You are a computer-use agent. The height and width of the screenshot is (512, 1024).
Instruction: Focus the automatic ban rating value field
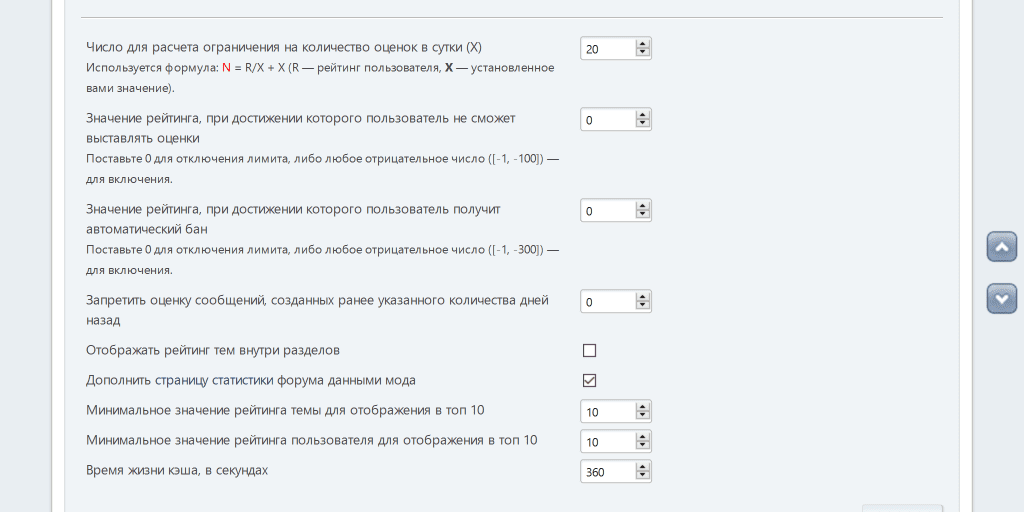point(607,210)
